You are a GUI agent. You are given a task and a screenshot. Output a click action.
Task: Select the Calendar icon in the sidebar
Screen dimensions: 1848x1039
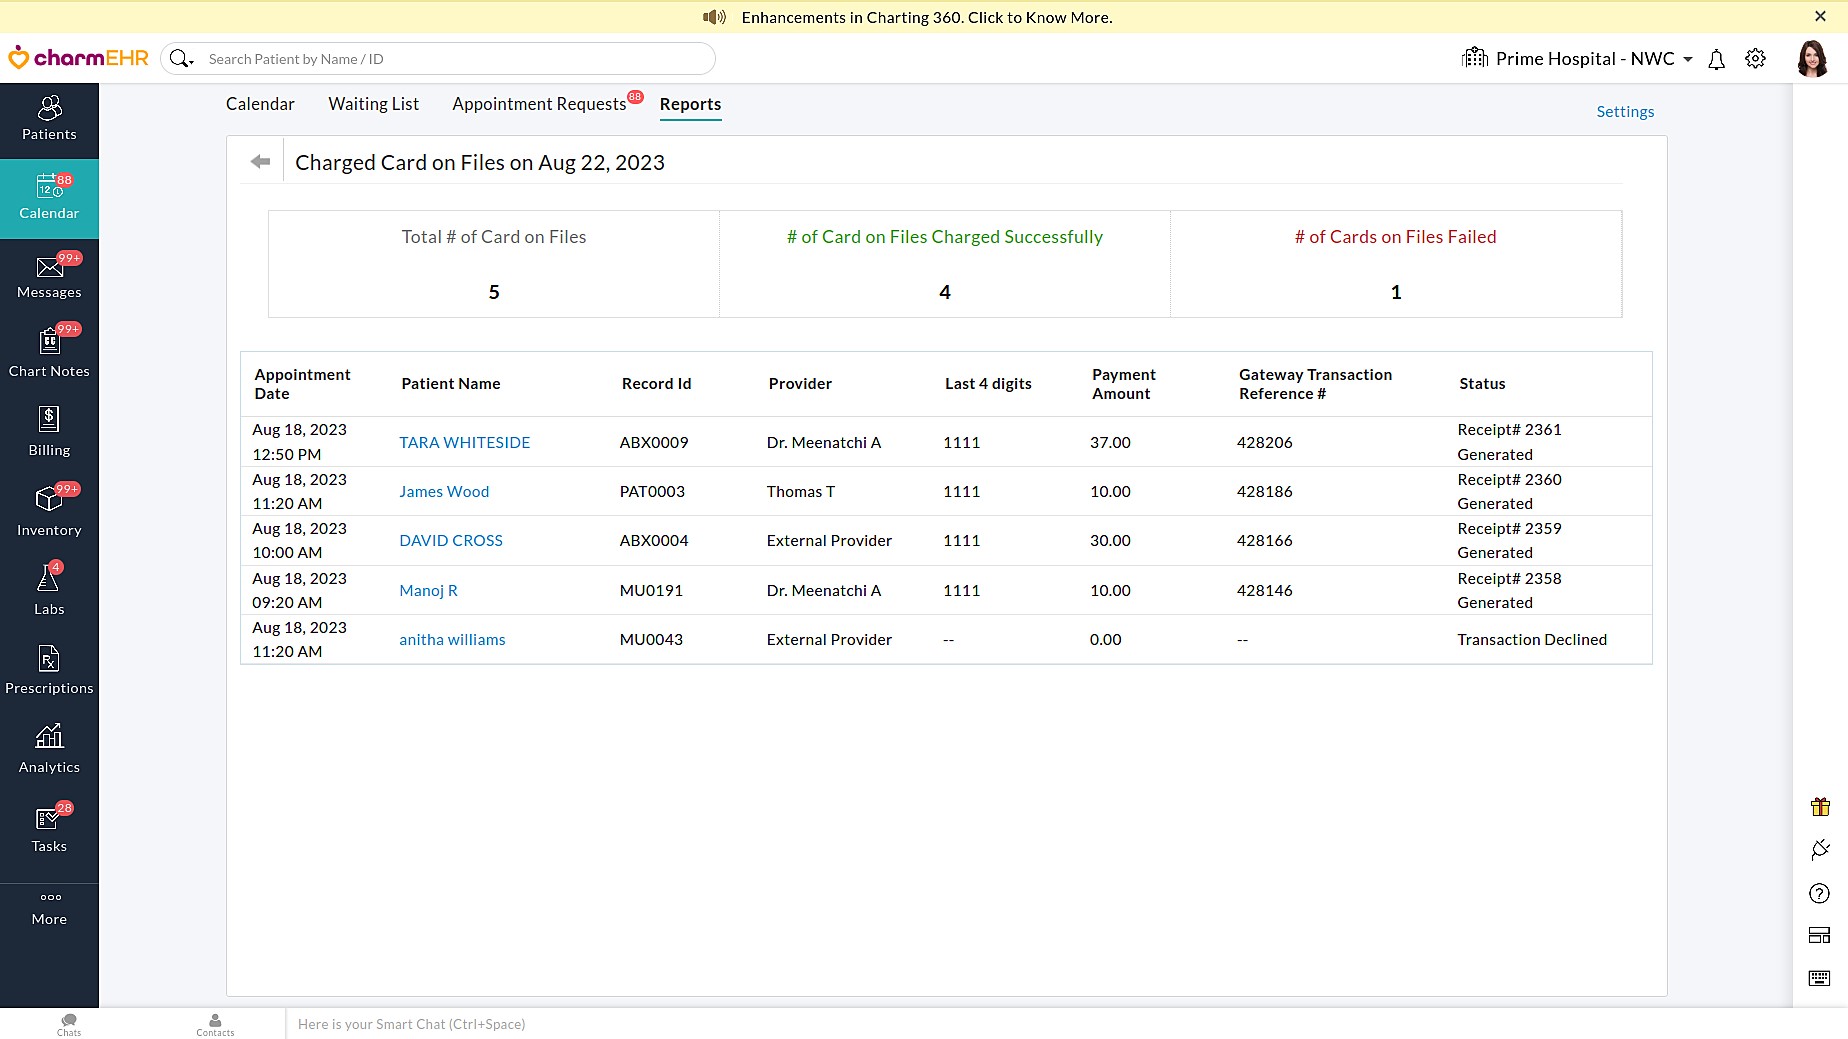pos(49,198)
